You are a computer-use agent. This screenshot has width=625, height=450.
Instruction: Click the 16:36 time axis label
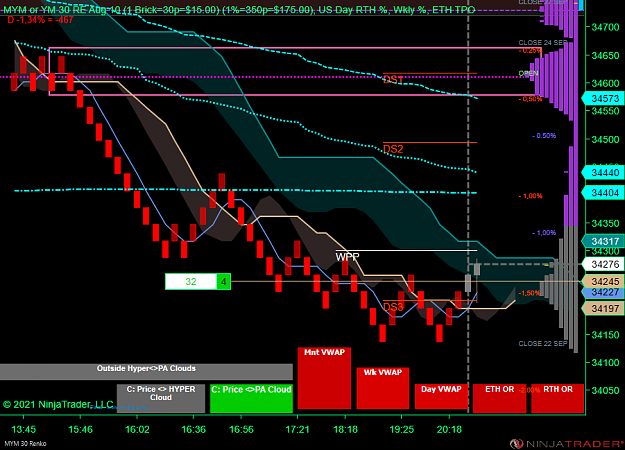[194, 429]
